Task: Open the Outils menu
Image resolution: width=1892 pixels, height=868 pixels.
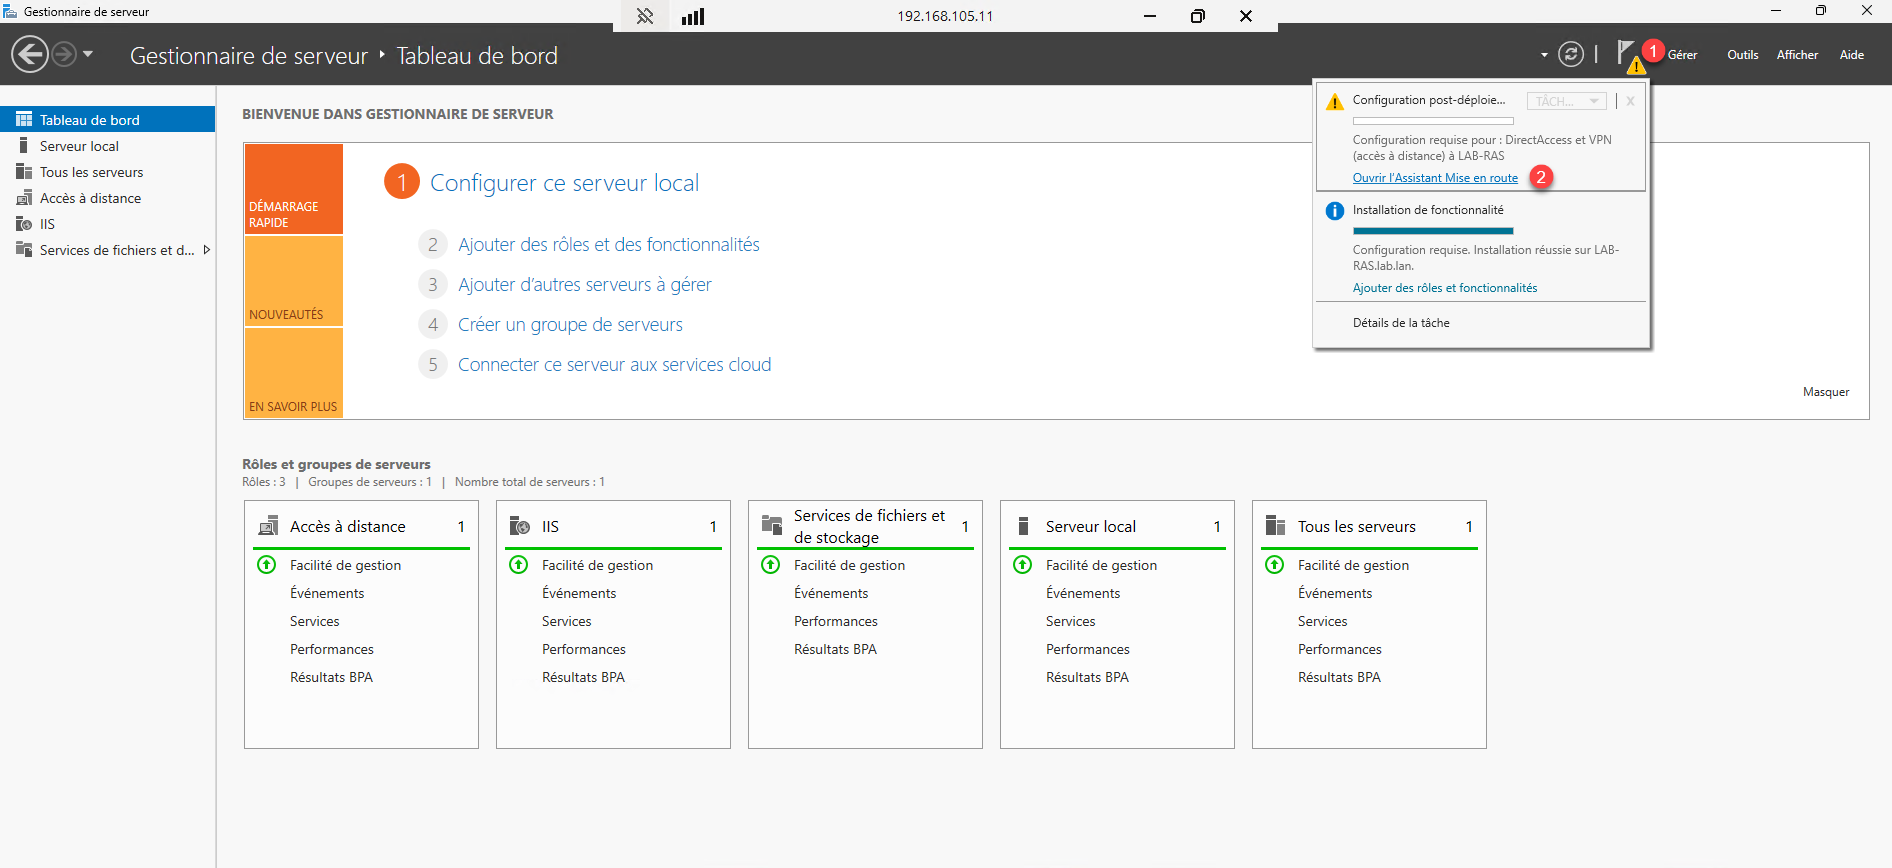Action: click(1742, 55)
